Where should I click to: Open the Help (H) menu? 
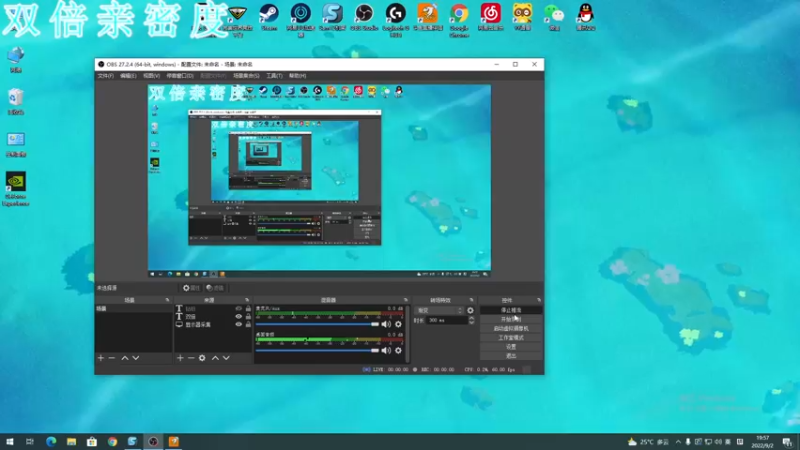coord(297,76)
